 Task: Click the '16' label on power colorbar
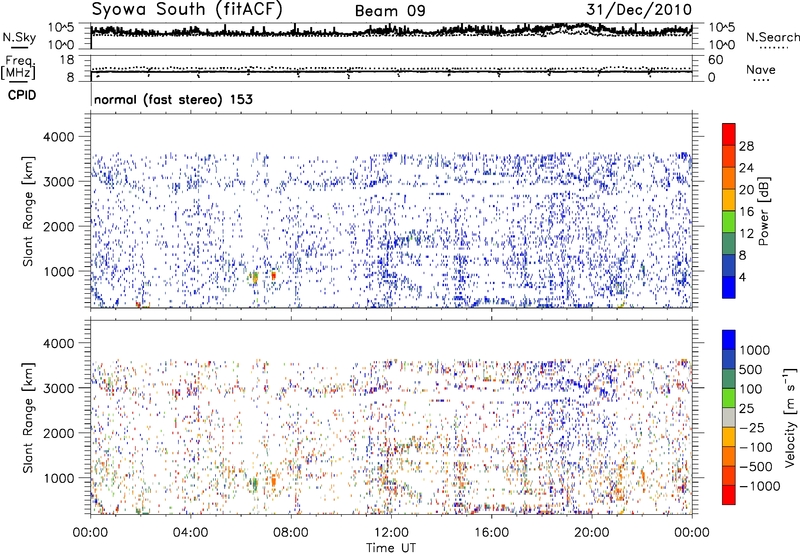pyautogui.click(x=746, y=212)
